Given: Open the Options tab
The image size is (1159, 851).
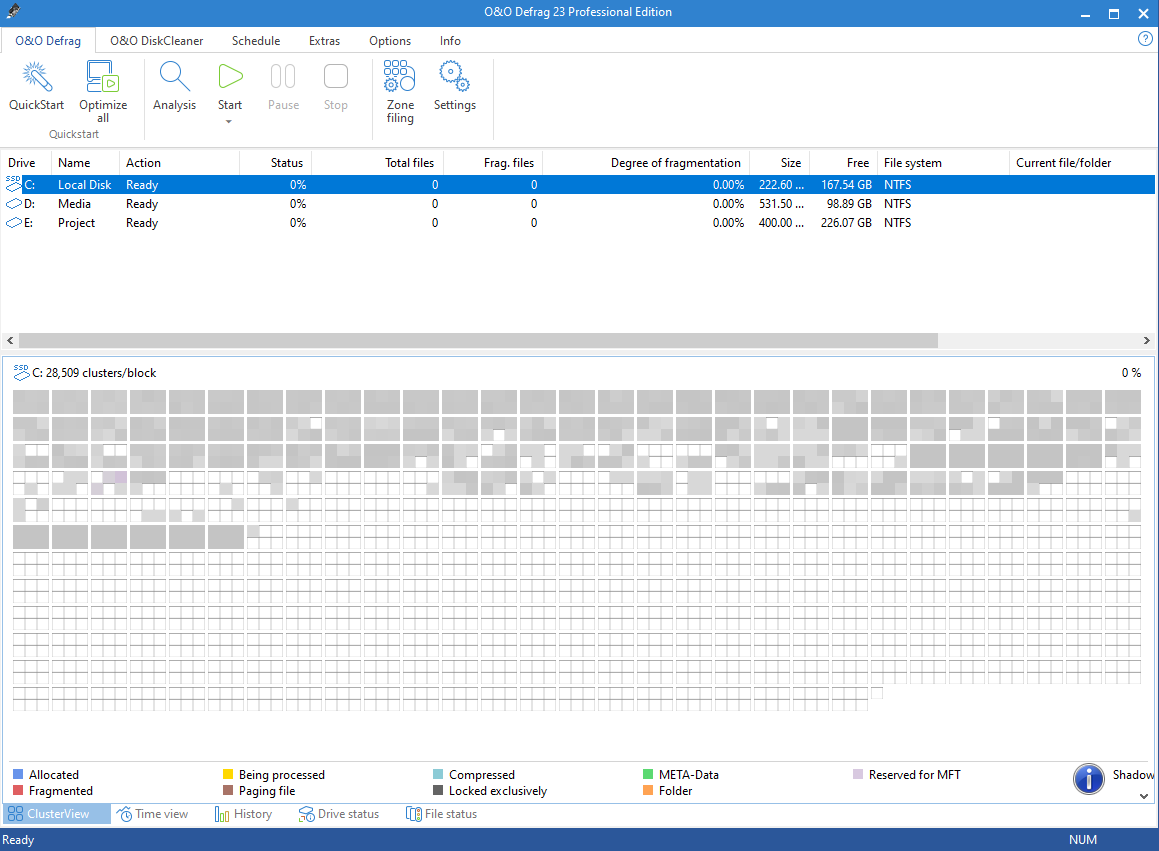Looking at the screenshot, I should point(390,41).
